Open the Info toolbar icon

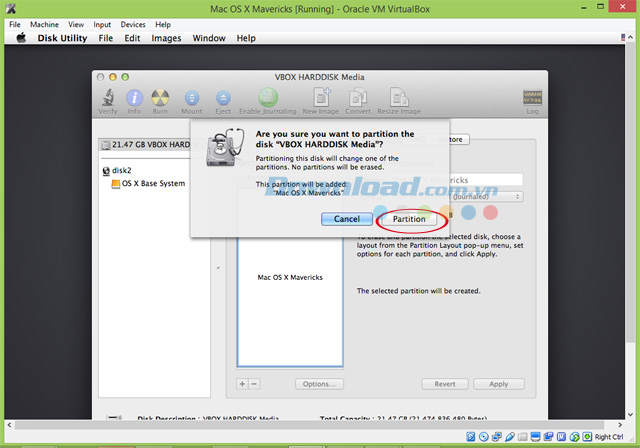click(134, 98)
